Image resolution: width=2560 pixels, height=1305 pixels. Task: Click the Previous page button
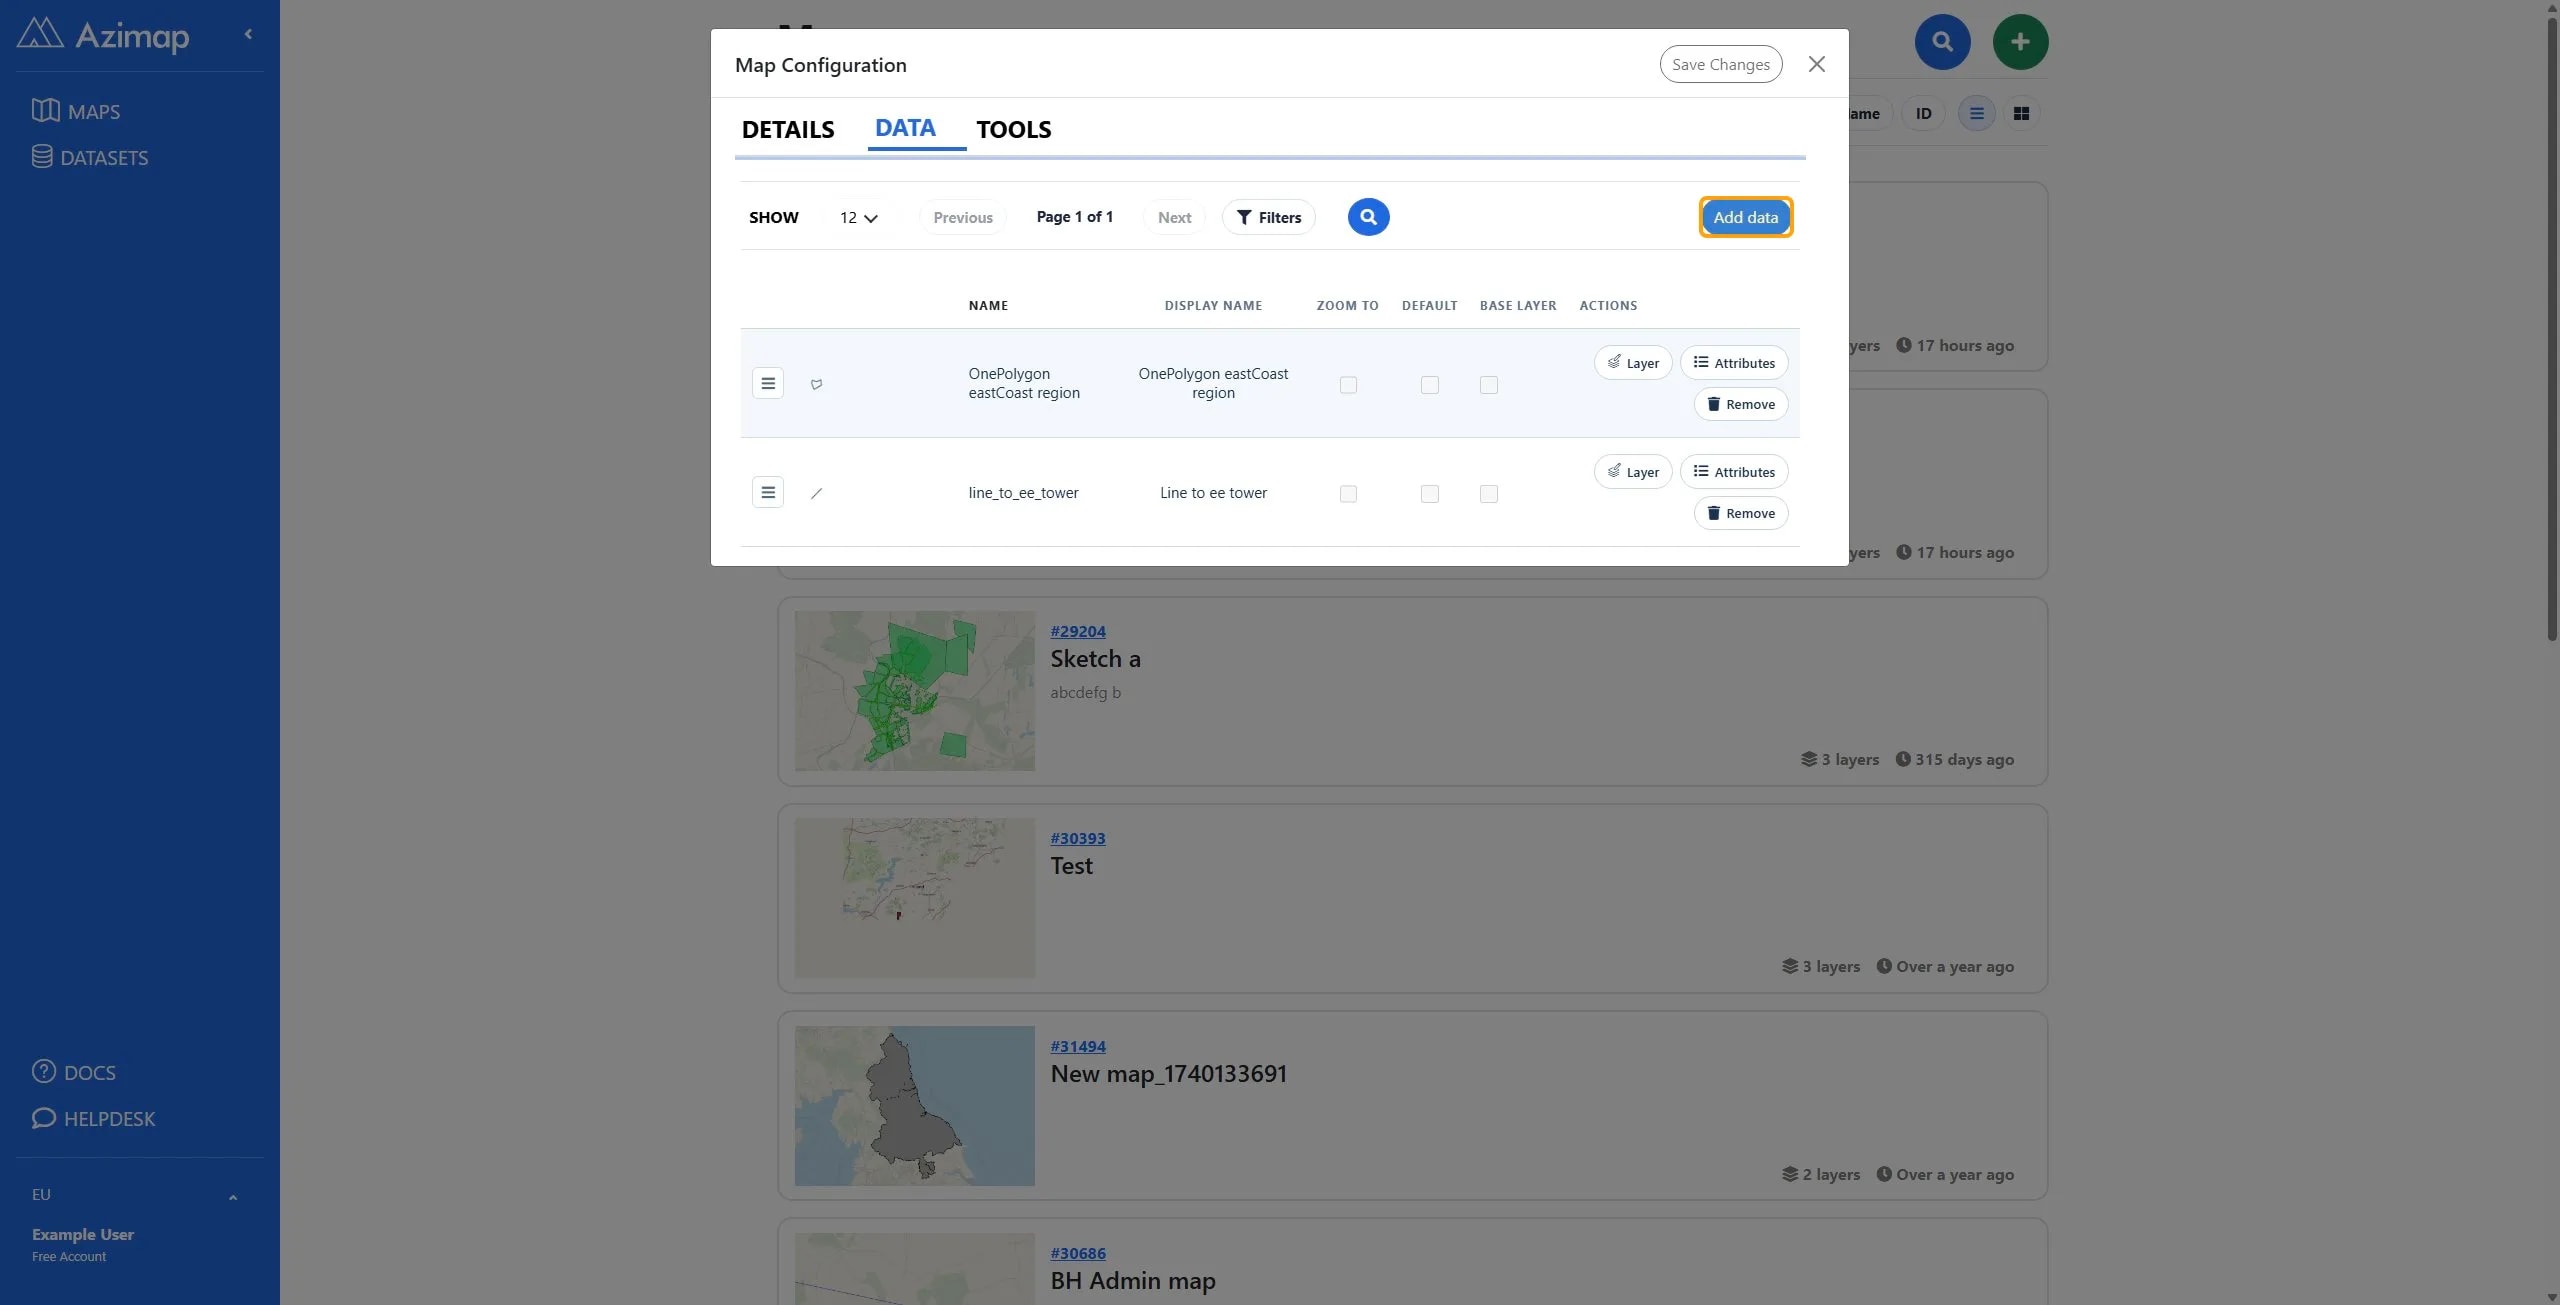(963, 217)
